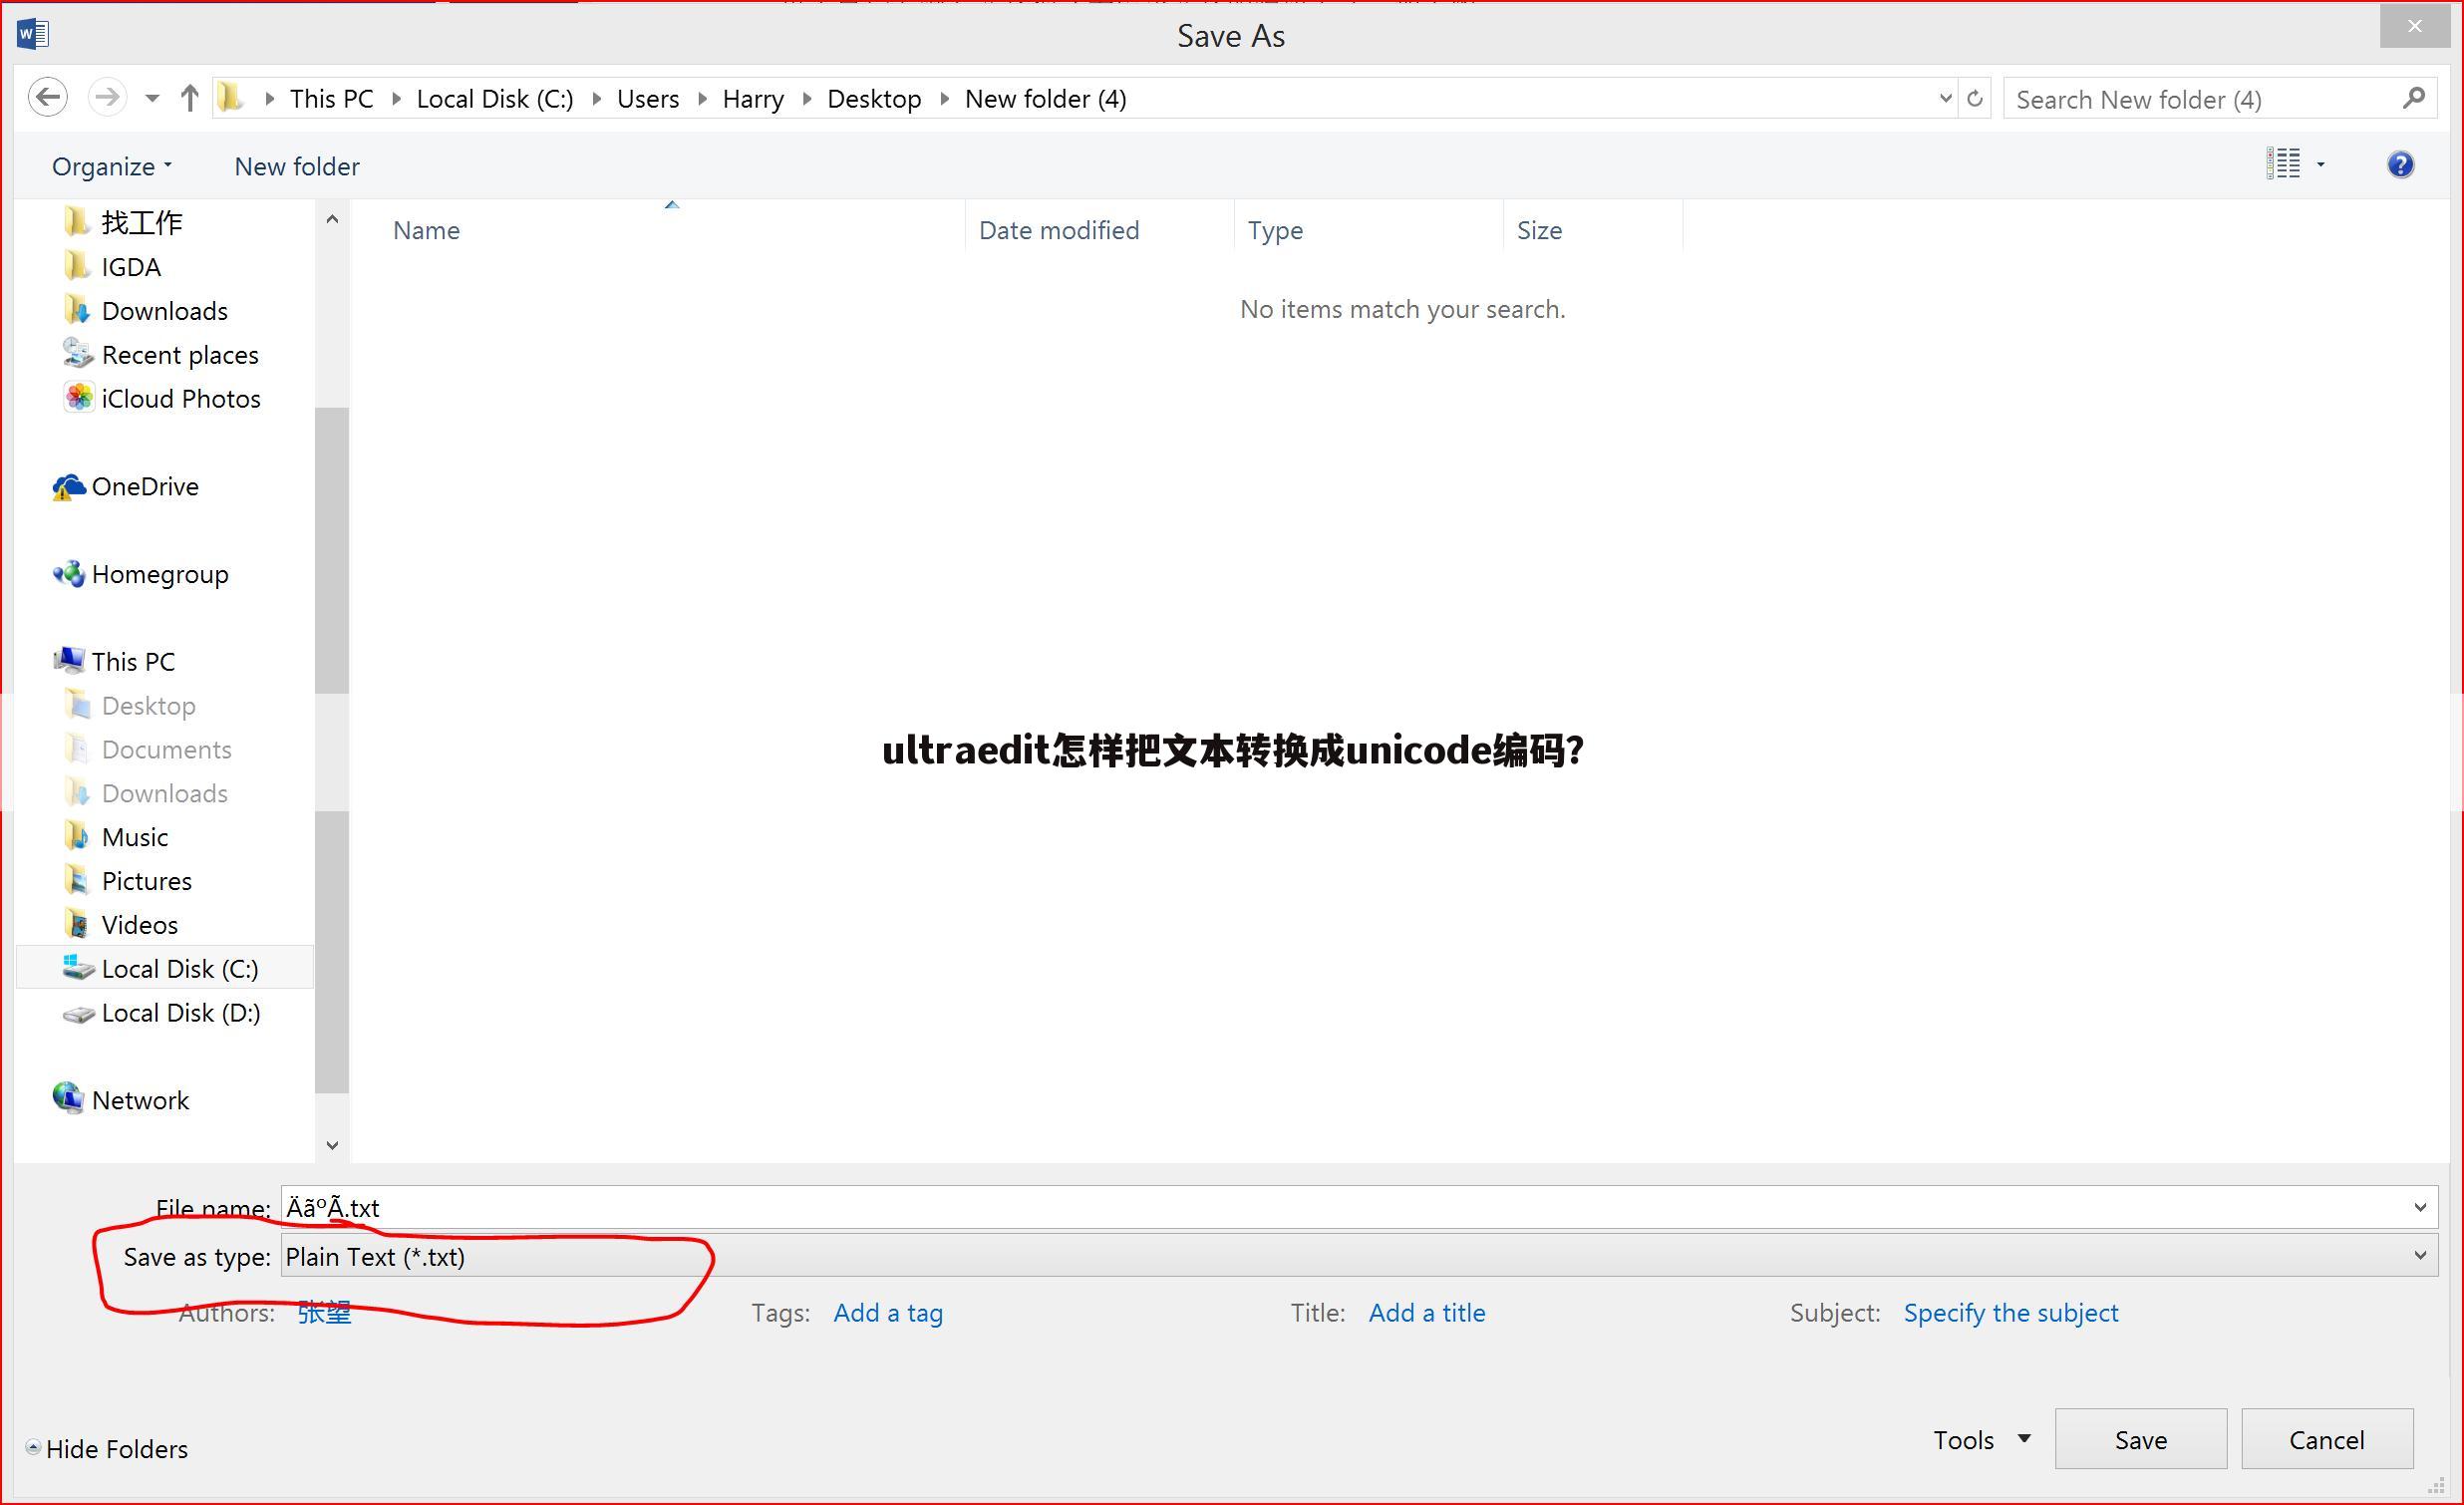Expand the File name dropdown arrow
Image resolution: width=2464 pixels, height=1505 pixels.
click(2420, 1208)
